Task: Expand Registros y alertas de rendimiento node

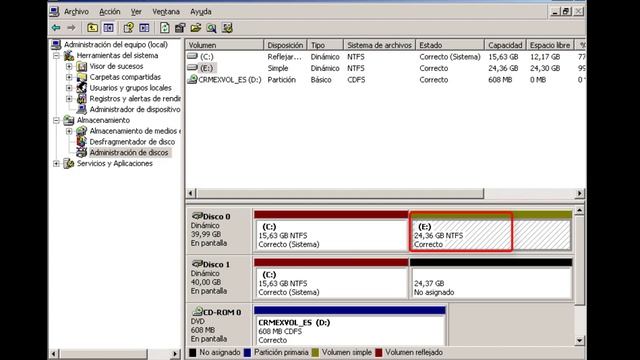Action: click(x=69, y=98)
